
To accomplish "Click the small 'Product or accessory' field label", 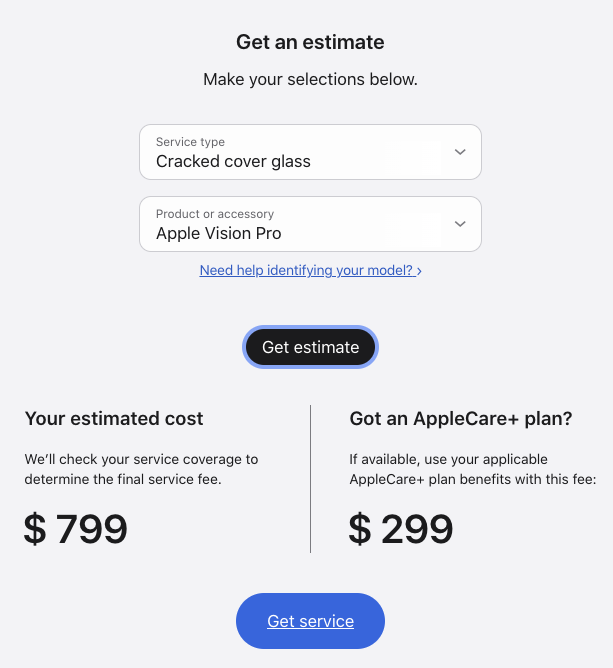I will point(214,214).
